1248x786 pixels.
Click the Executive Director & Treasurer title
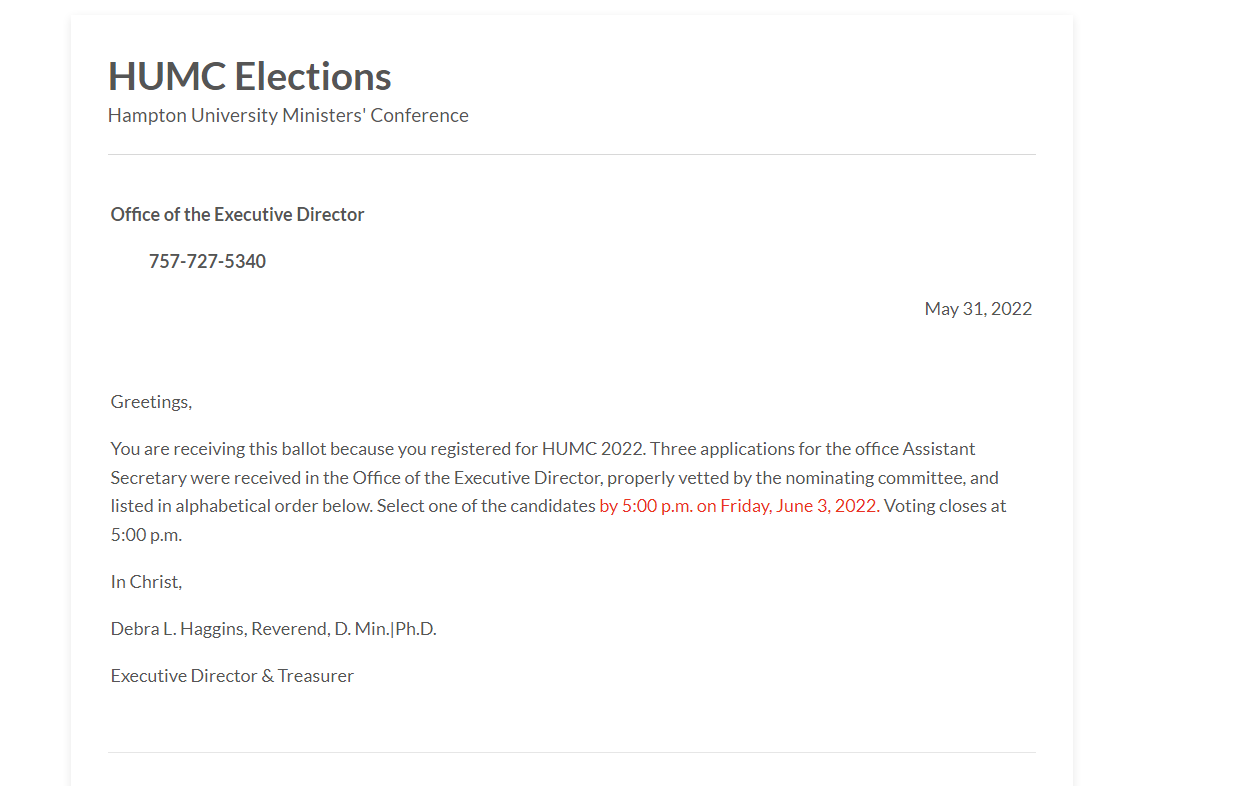point(232,675)
